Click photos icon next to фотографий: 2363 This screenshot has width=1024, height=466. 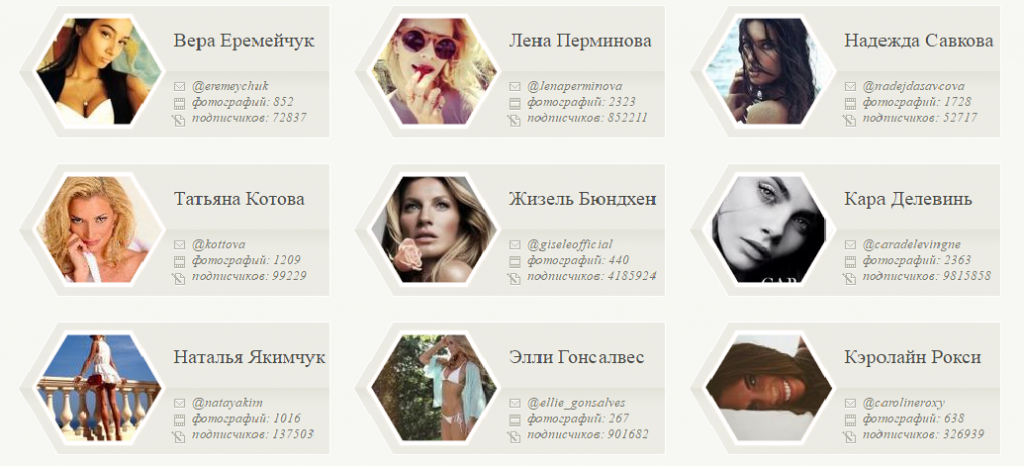[850, 262]
